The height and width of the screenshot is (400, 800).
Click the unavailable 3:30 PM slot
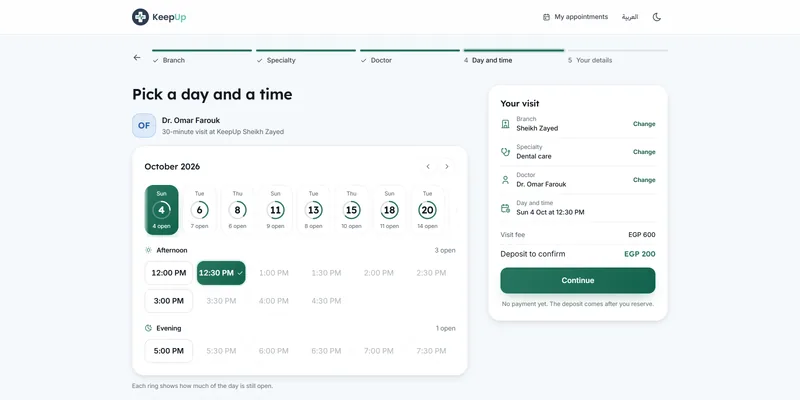(221, 301)
